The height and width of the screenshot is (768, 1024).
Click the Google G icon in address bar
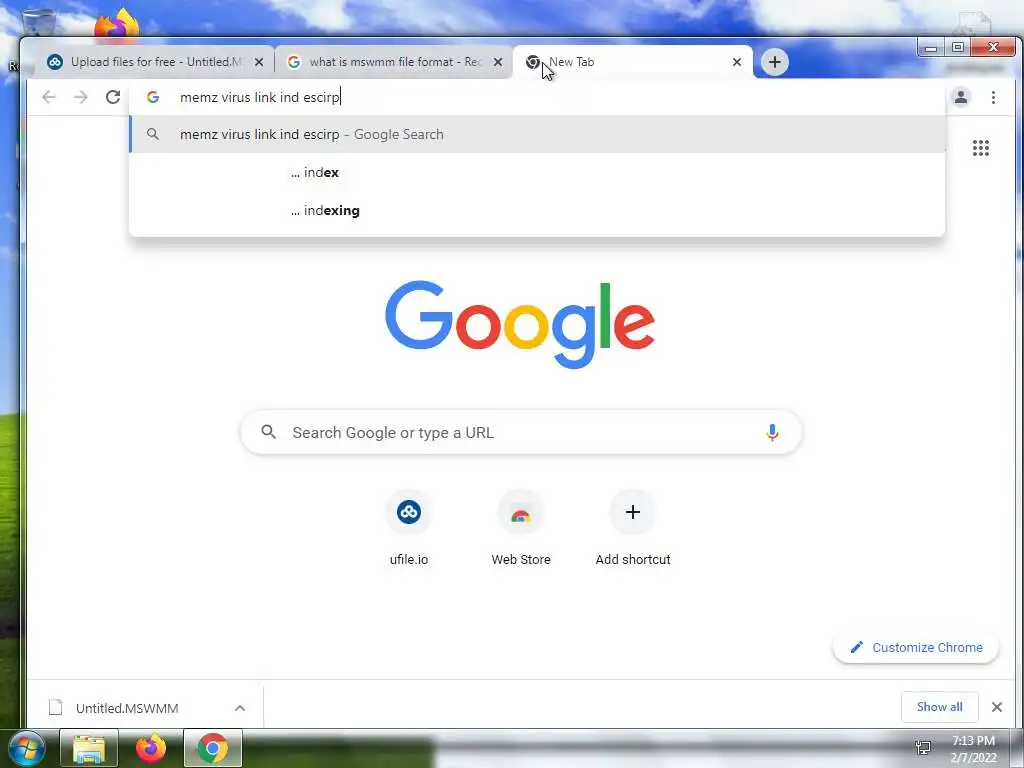[153, 97]
